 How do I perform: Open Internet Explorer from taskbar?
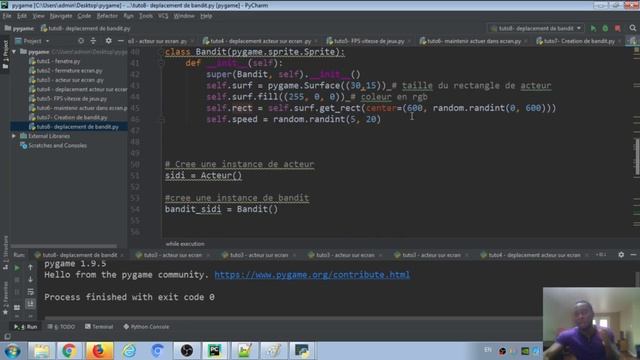pos(129,351)
